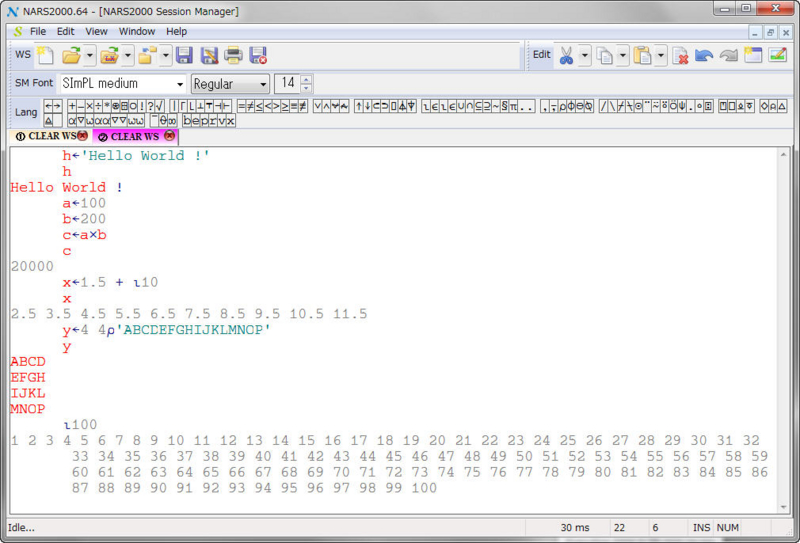Insert the question mark ? symbol
800x543 pixels.
coord(151,106)
